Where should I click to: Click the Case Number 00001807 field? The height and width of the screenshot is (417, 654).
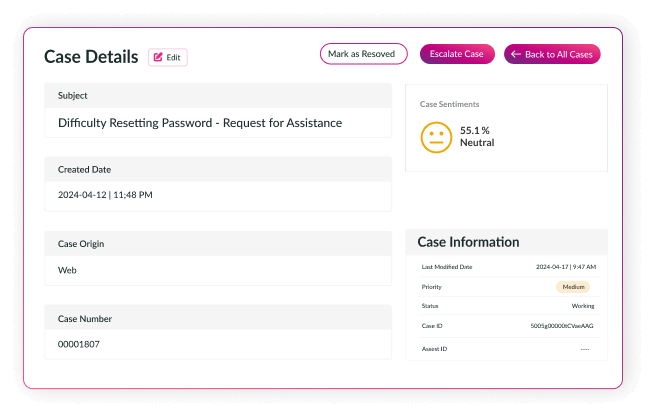pyautogui.click(x=79, y=344)
